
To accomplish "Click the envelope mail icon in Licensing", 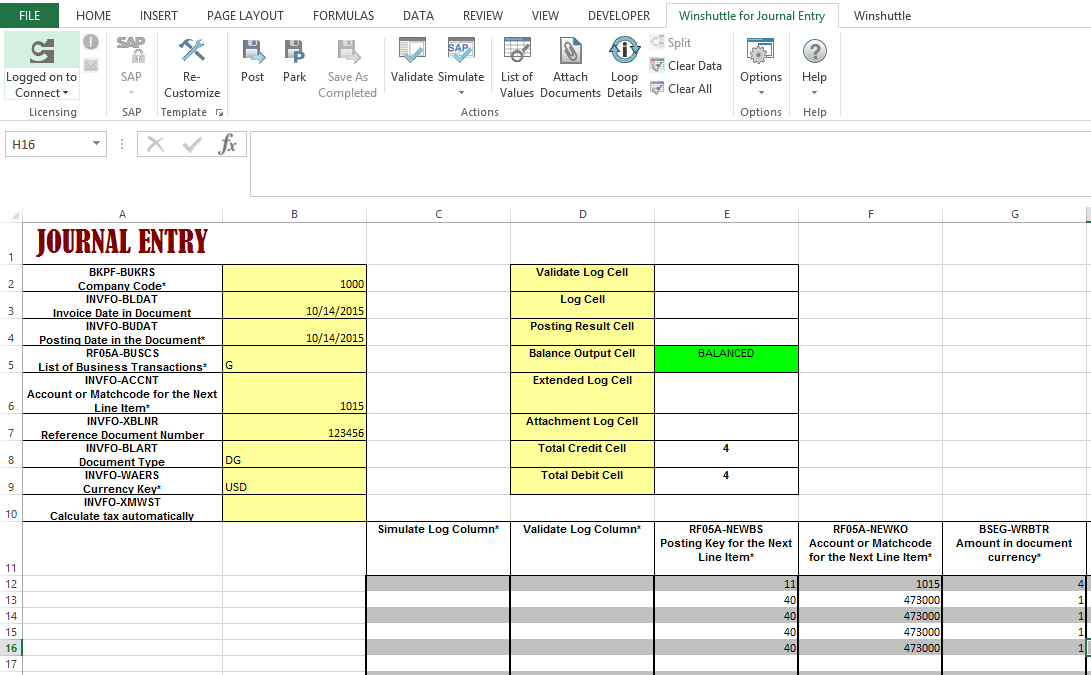I will click(91, 65).
